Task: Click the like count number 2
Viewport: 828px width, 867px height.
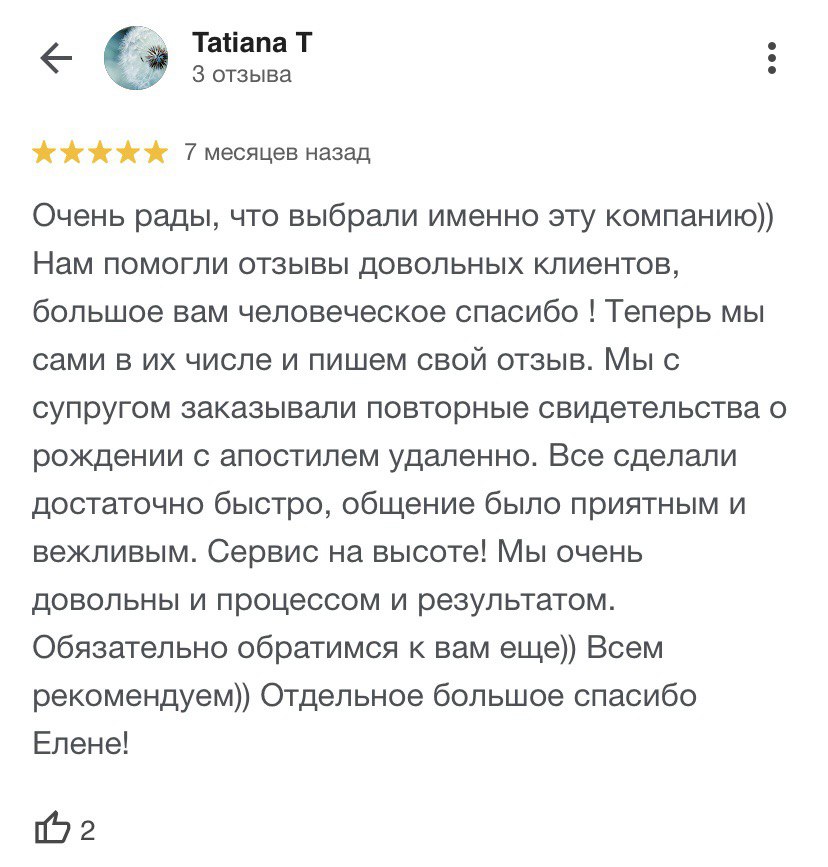Action: point(87,831)
